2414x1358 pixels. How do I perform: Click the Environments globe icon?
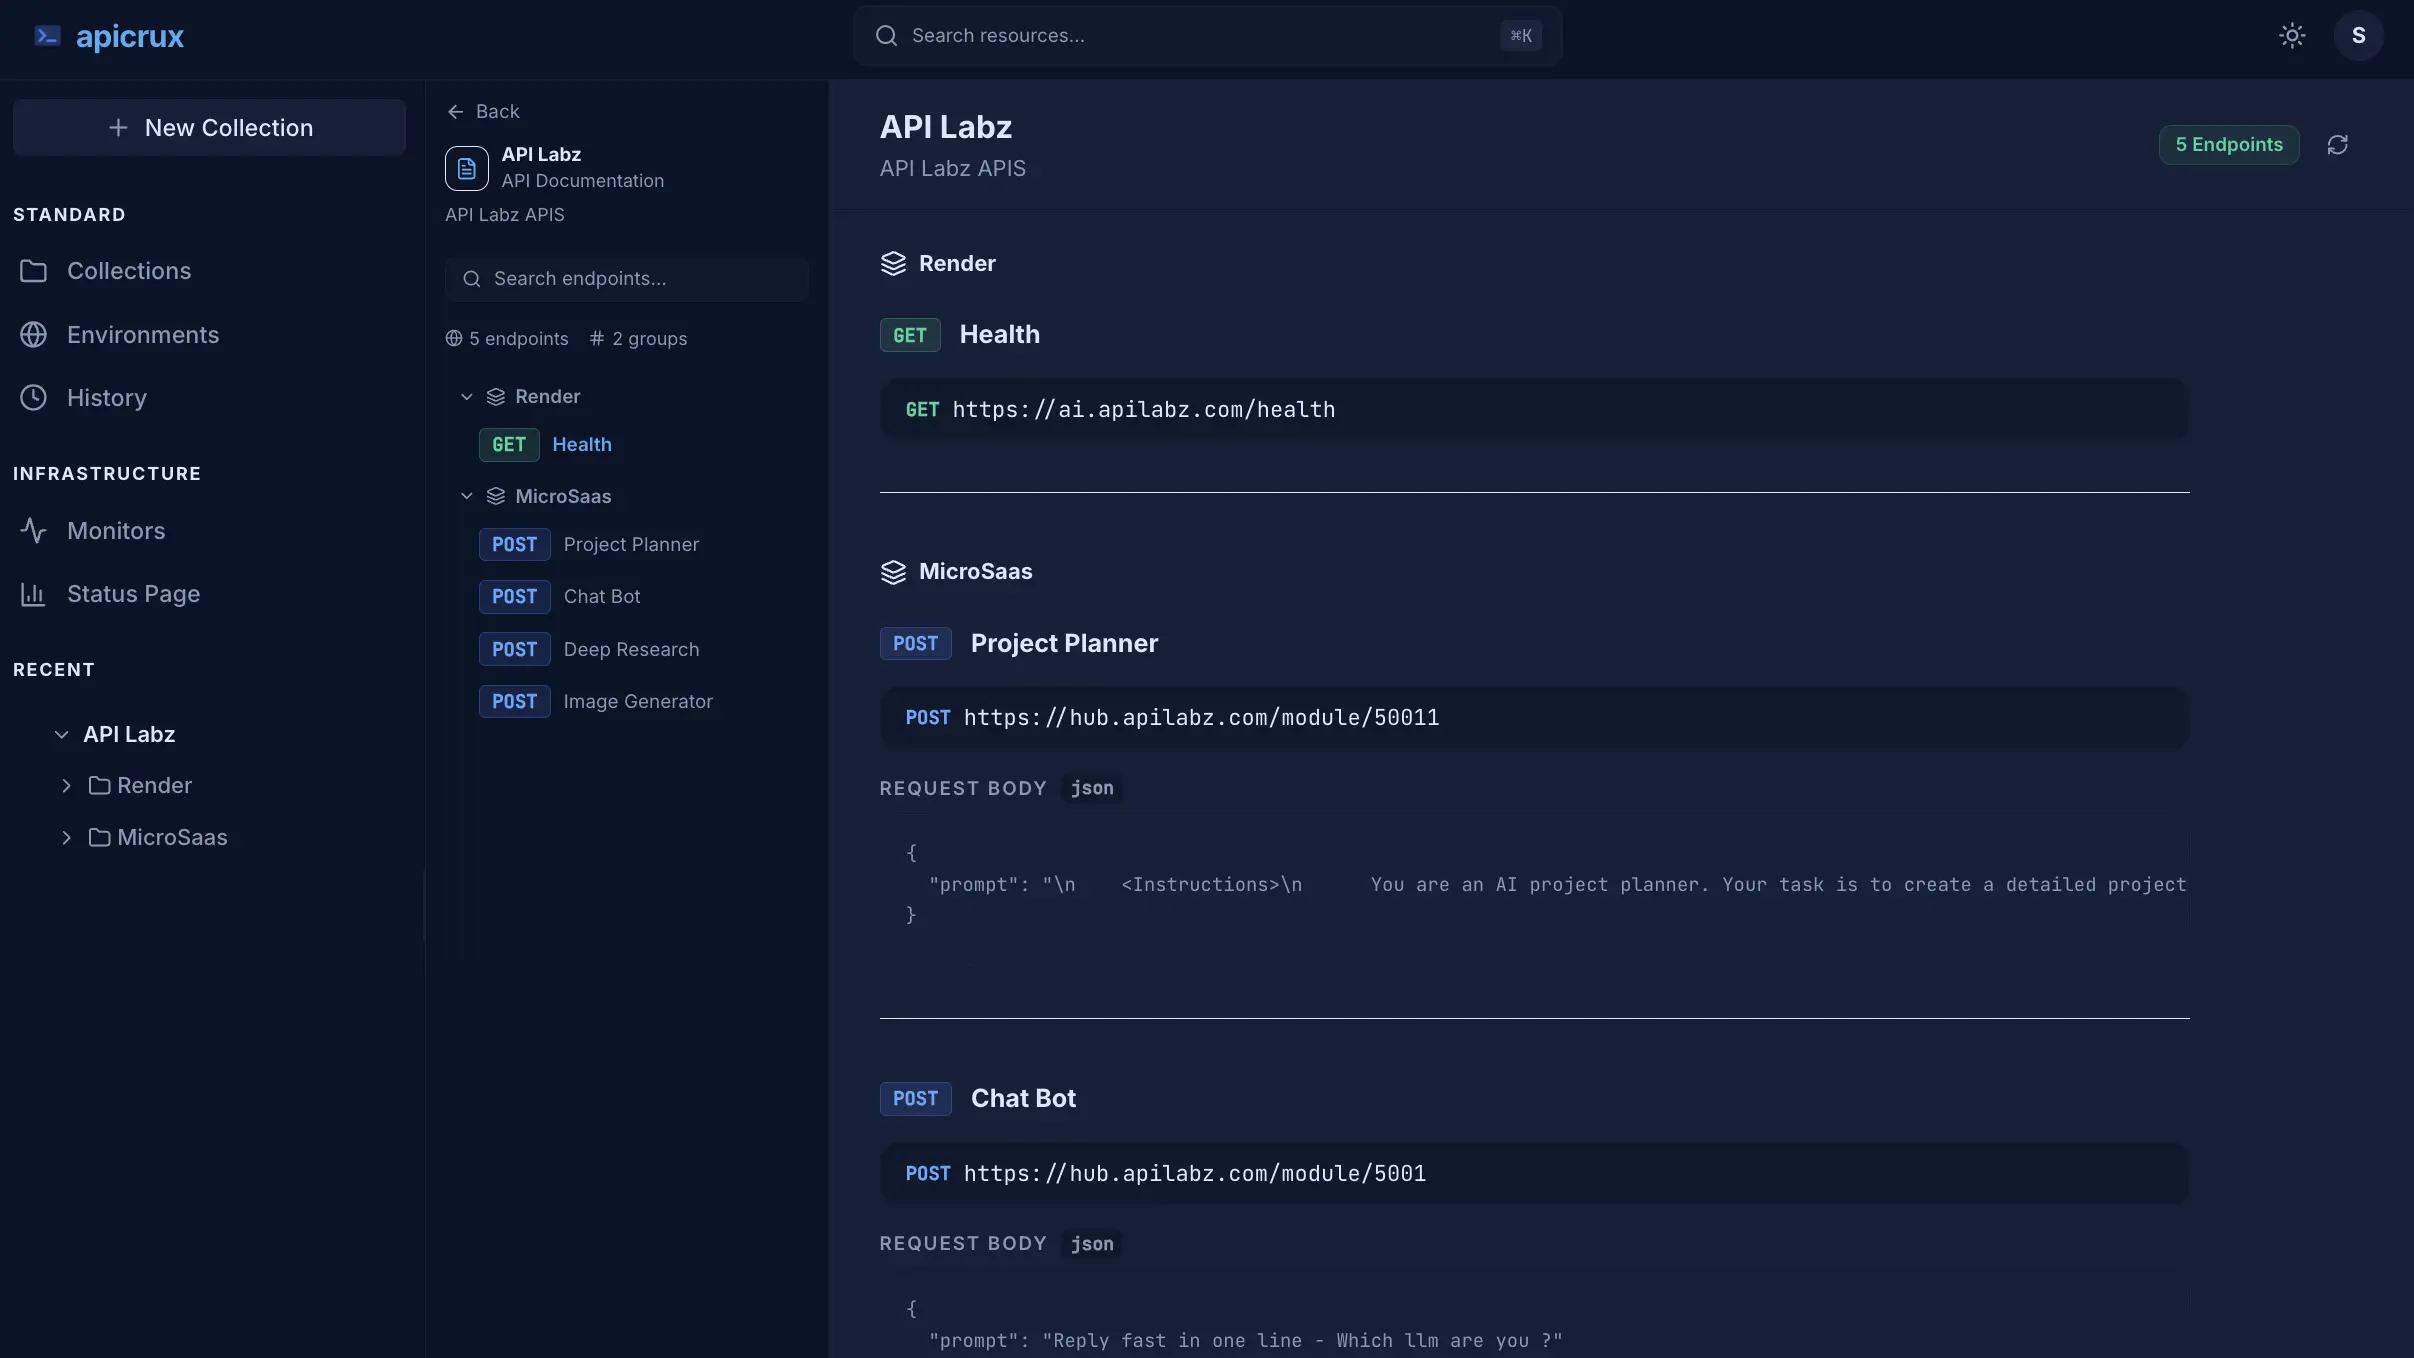point(33,335)
